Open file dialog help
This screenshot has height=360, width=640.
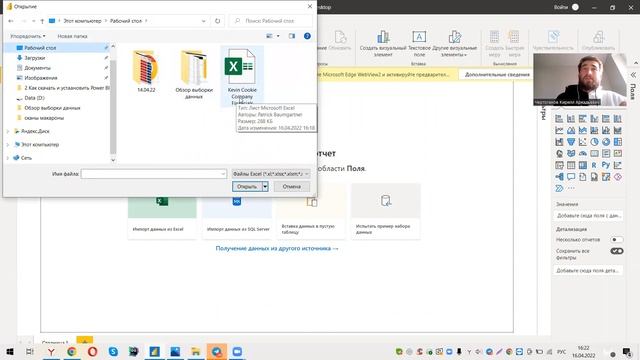(x=307, y=36)
